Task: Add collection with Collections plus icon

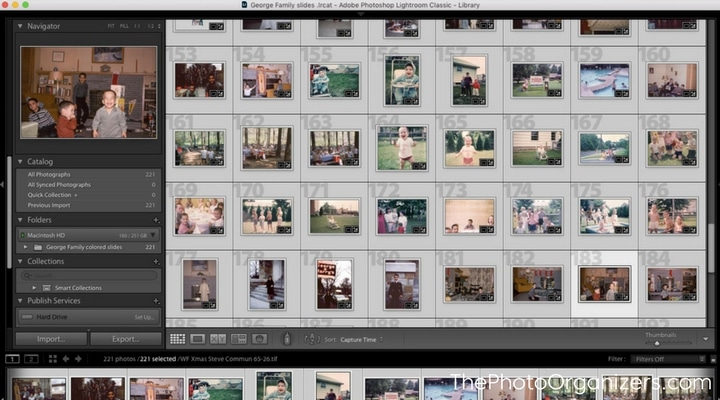Action: coord(156,261)
